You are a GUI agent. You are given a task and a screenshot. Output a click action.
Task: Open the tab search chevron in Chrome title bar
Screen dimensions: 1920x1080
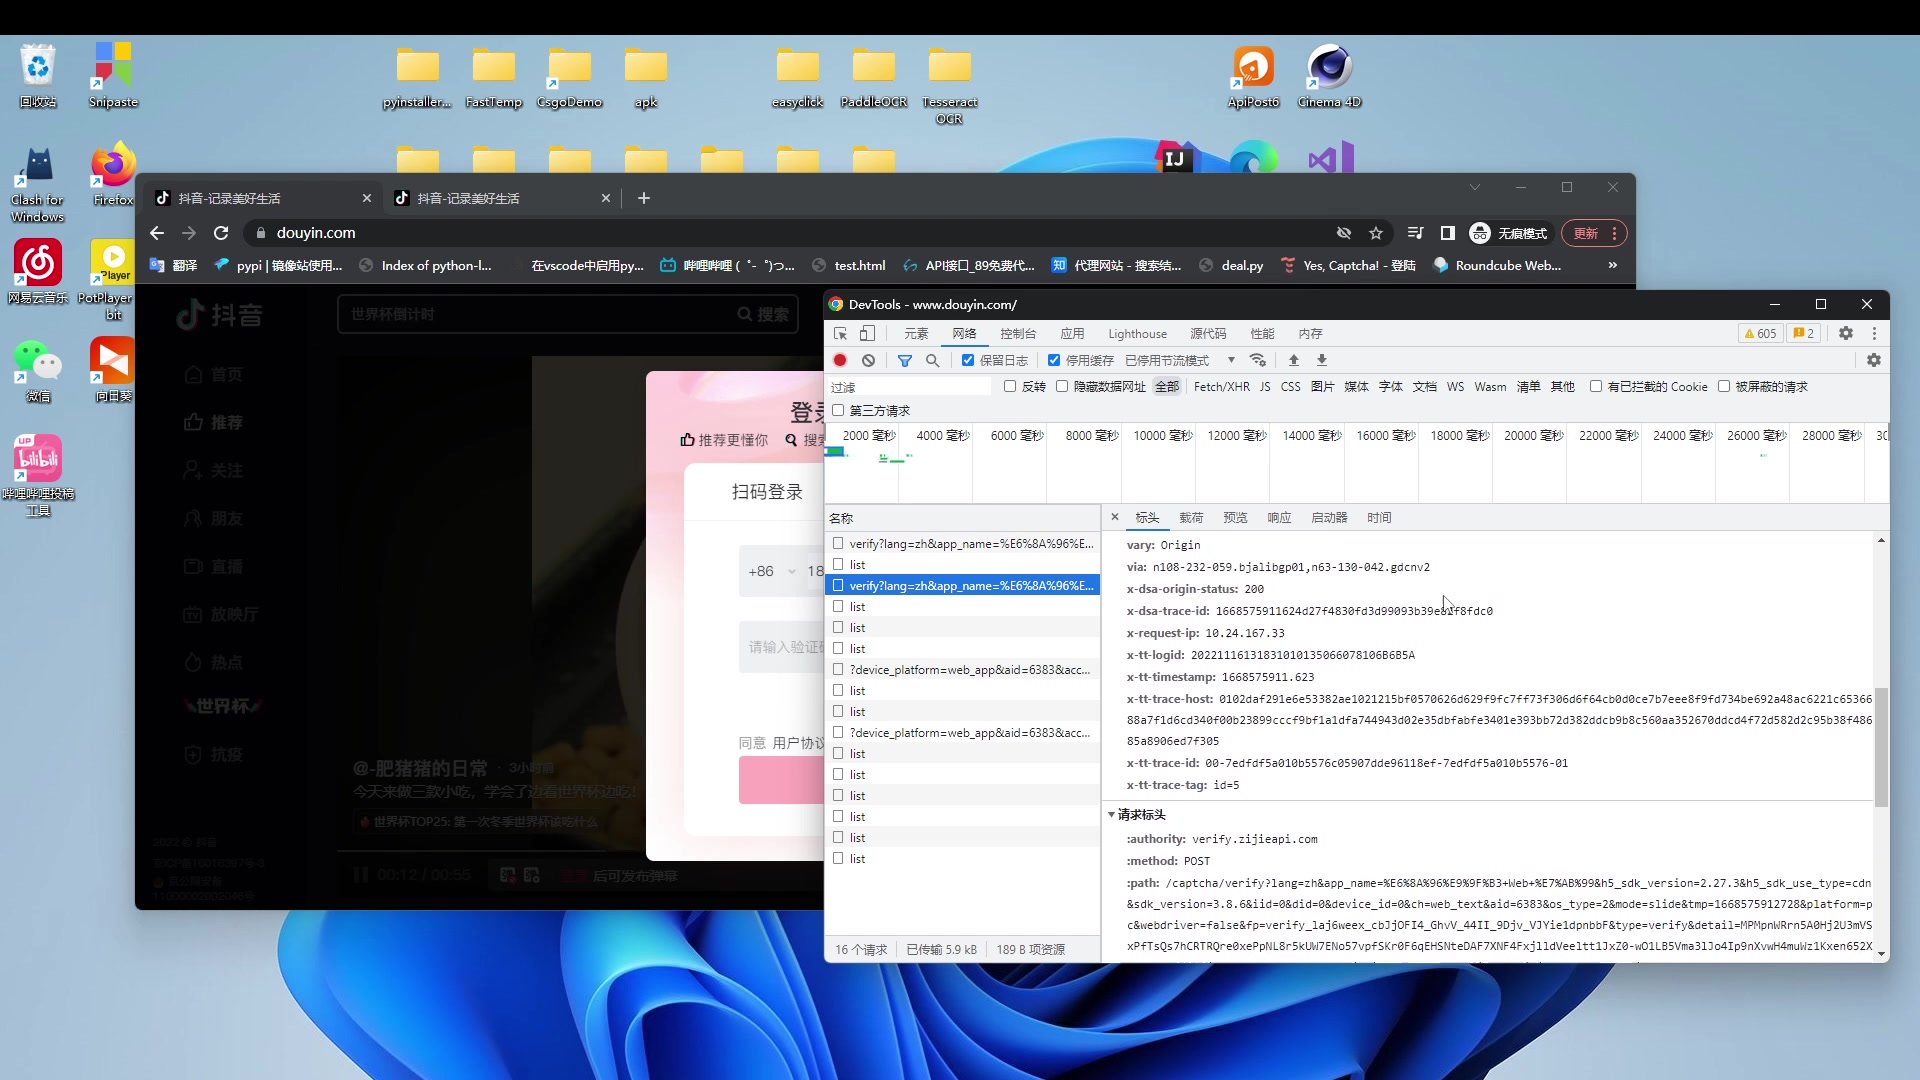point(1474,187)
